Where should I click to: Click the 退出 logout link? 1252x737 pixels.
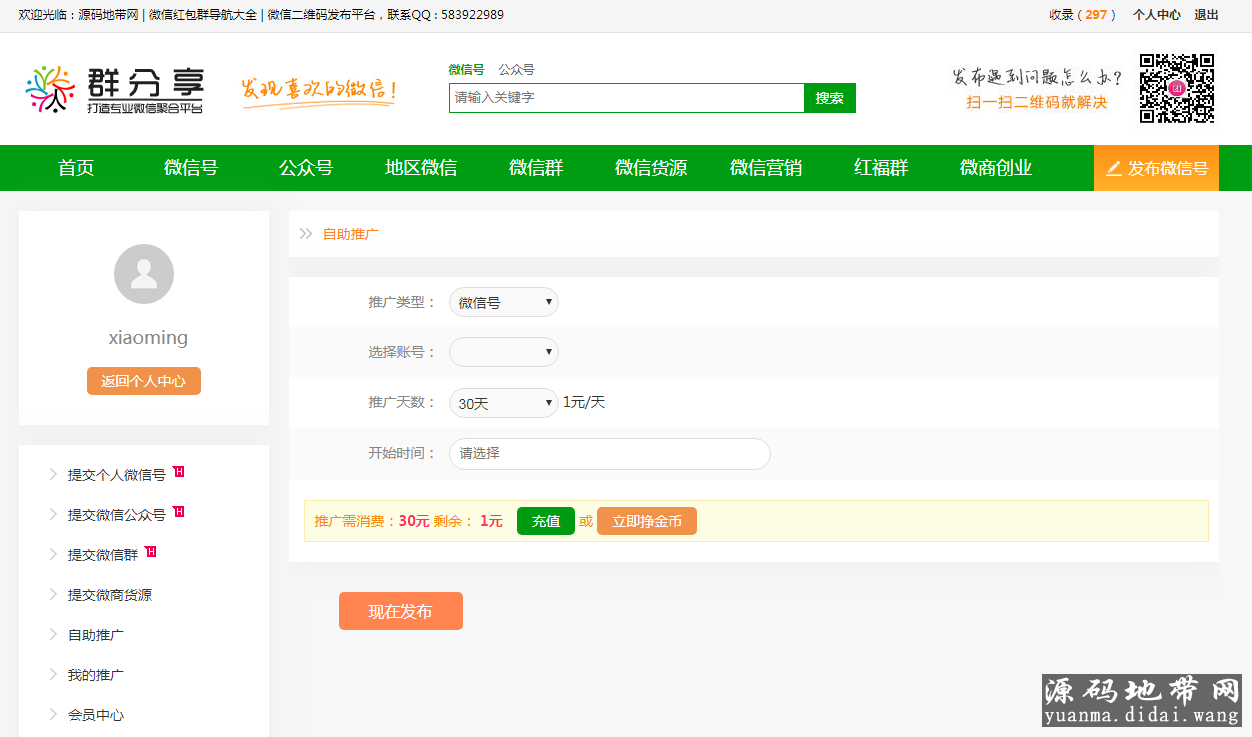coord(1206,15)
